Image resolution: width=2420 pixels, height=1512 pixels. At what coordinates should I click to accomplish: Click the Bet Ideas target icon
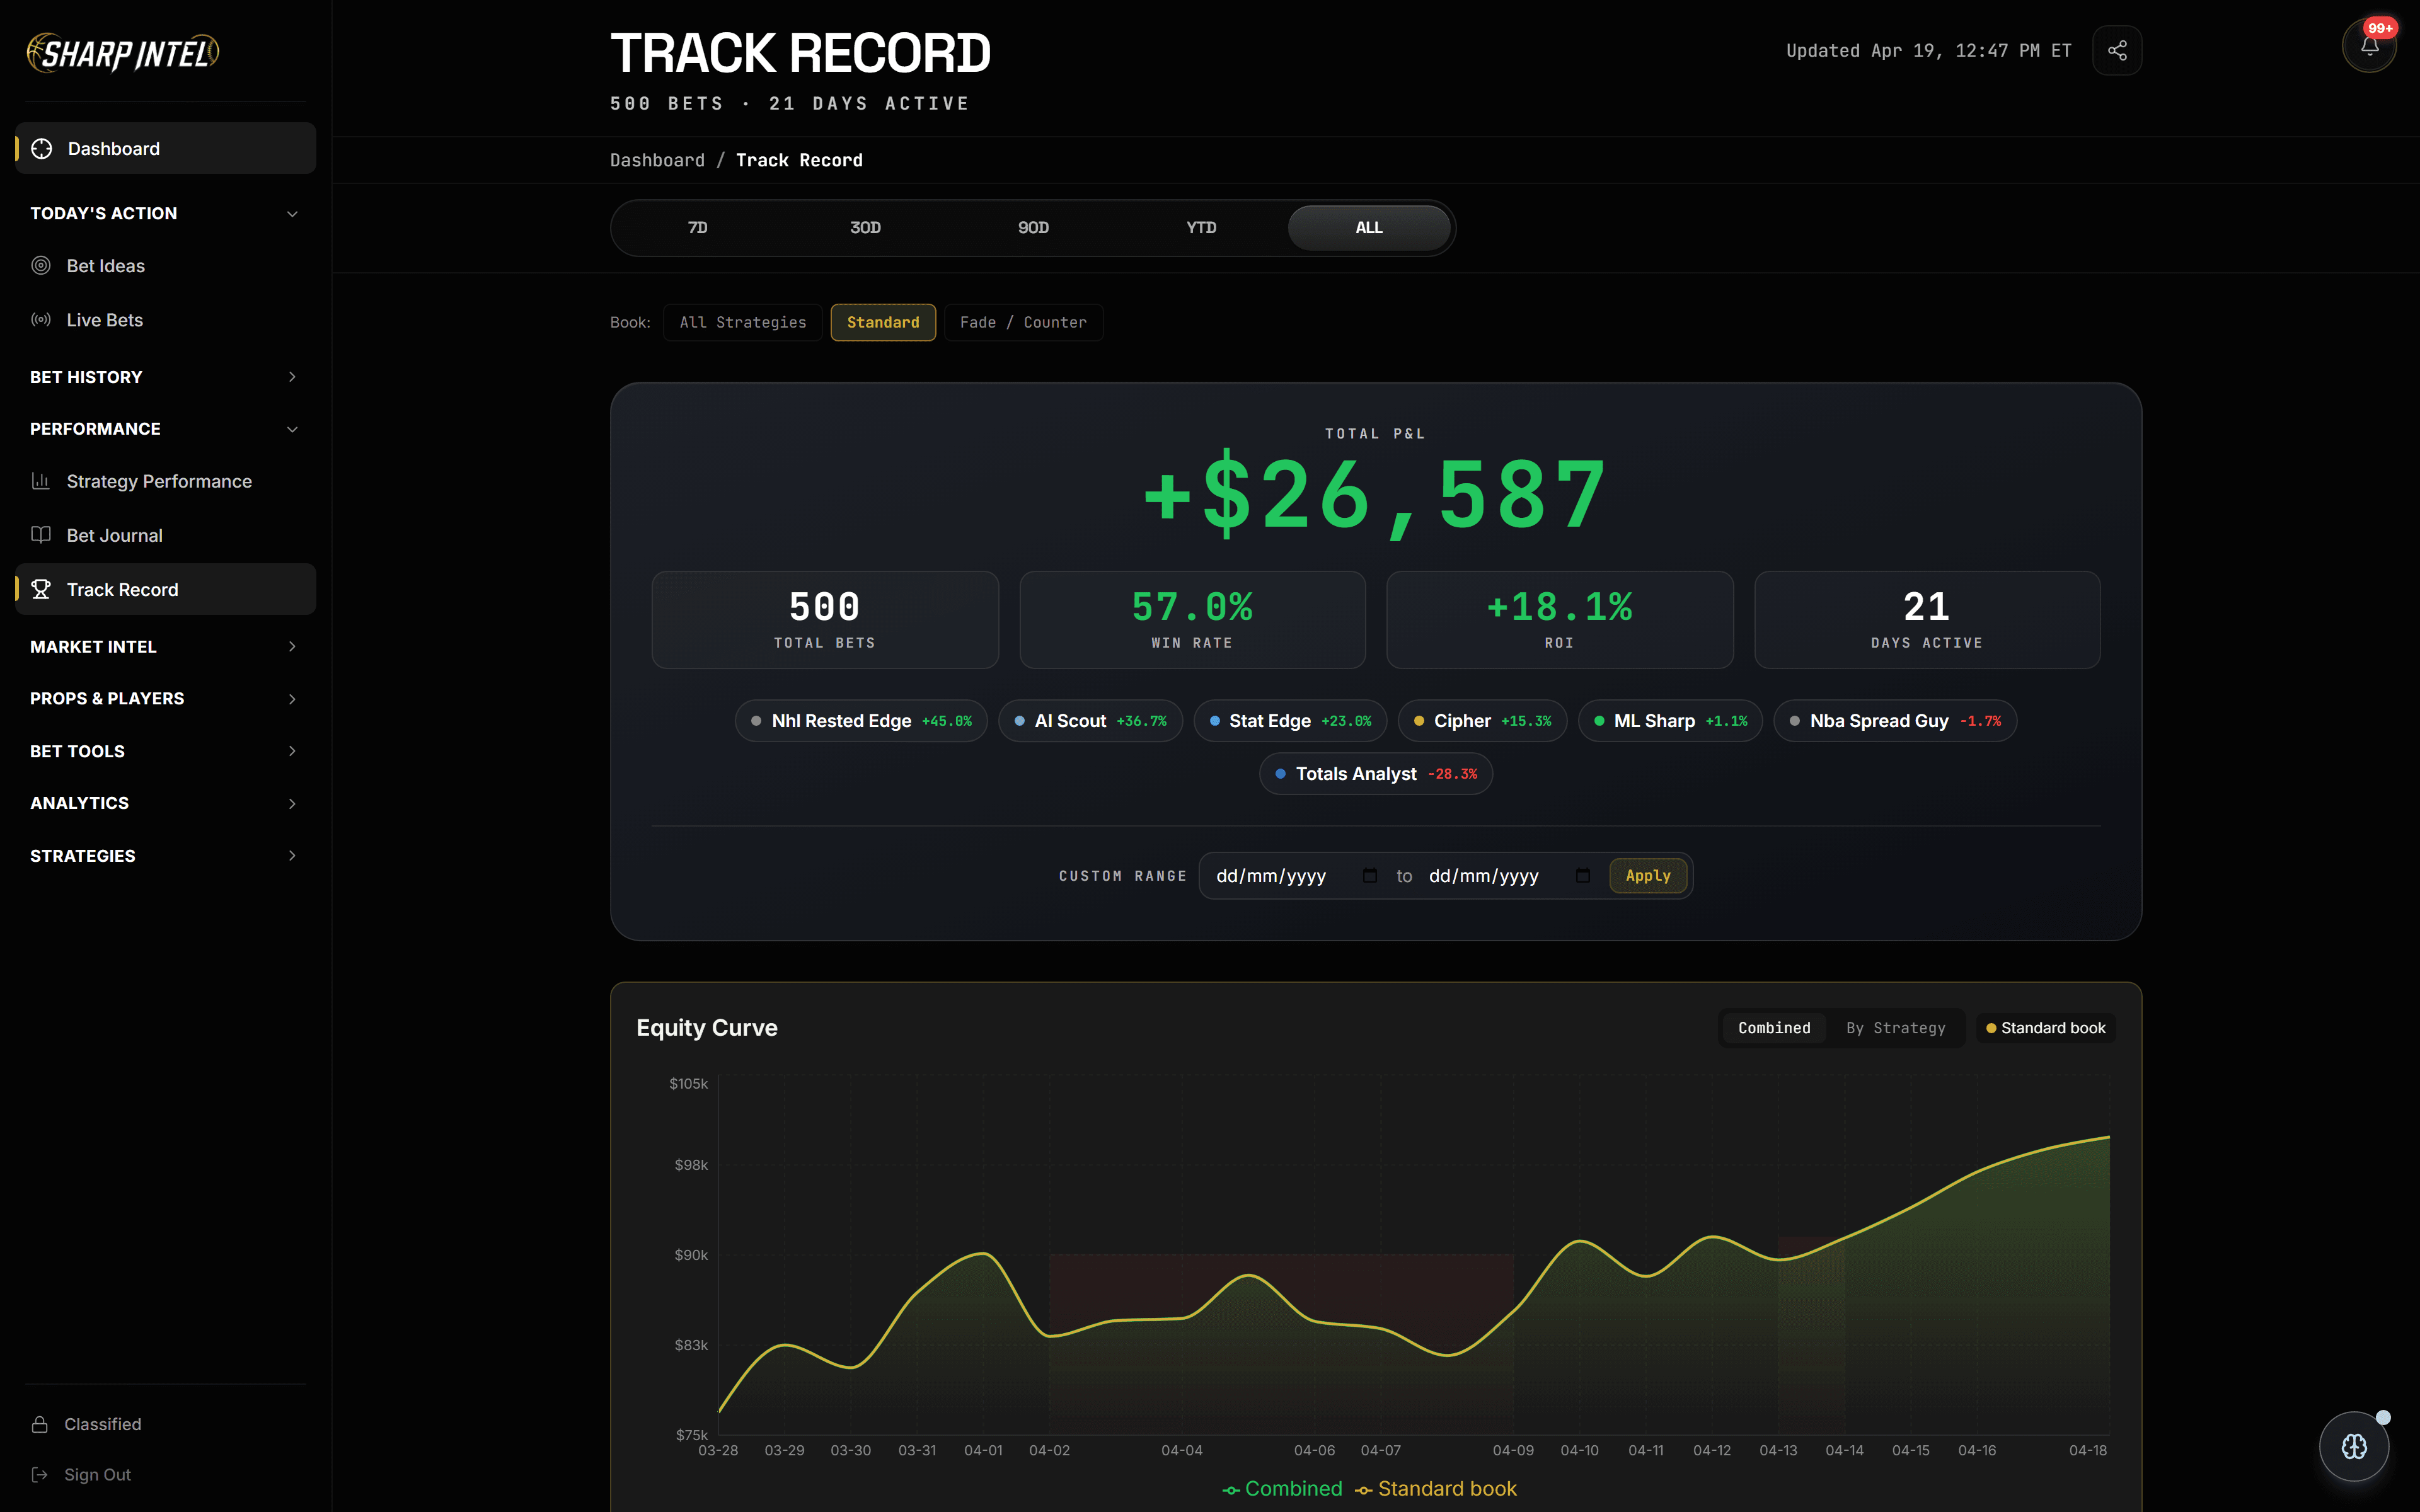tap(41, 266)
